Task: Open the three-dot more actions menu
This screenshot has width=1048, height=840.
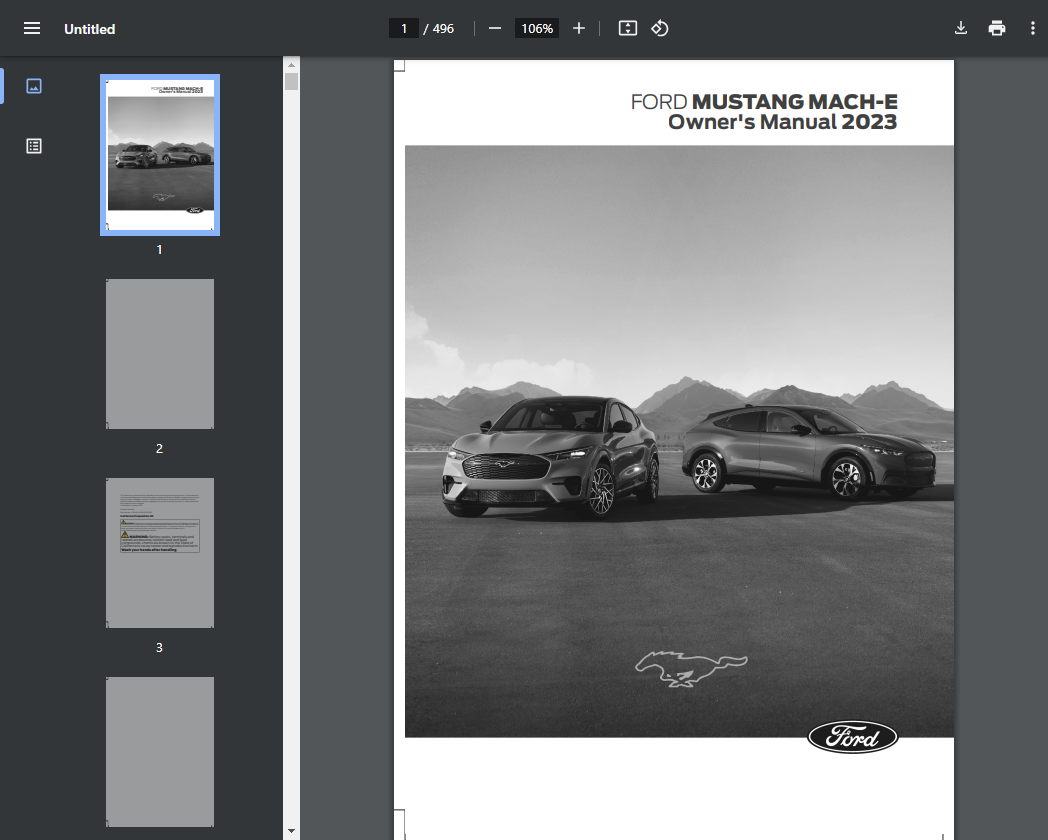Action: [1033, 29]
